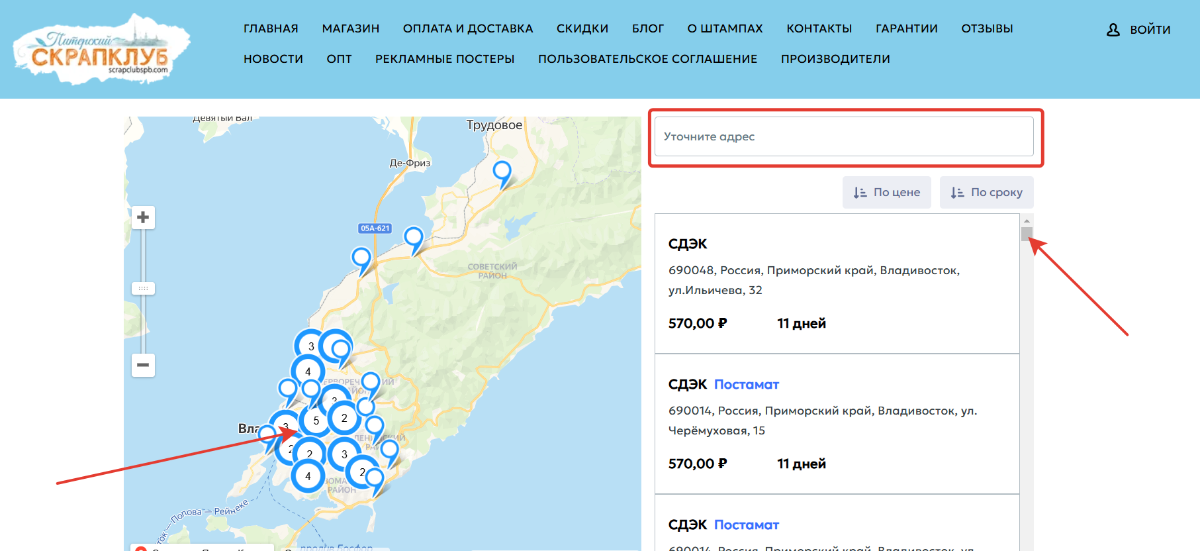Open the СКИДКИ menu item
Image resolution: width=1200 pixels, height=551 pixels.
point(582,29)
